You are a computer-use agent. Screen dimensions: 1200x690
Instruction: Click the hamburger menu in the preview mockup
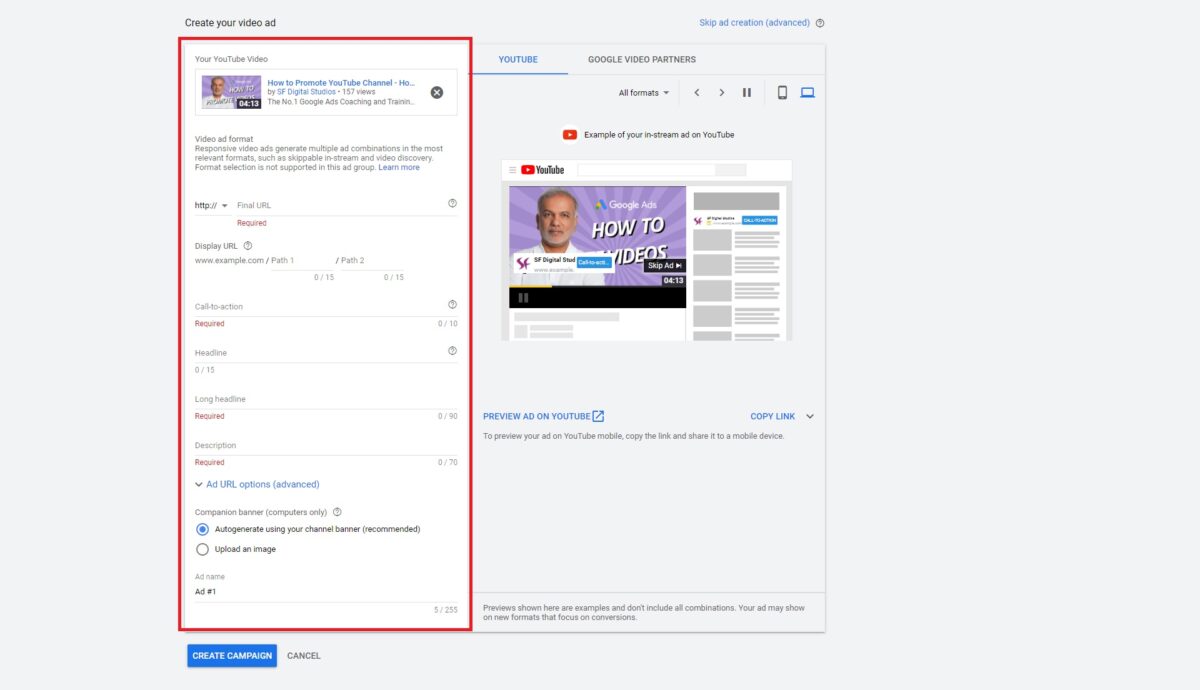tap(513, 170)
